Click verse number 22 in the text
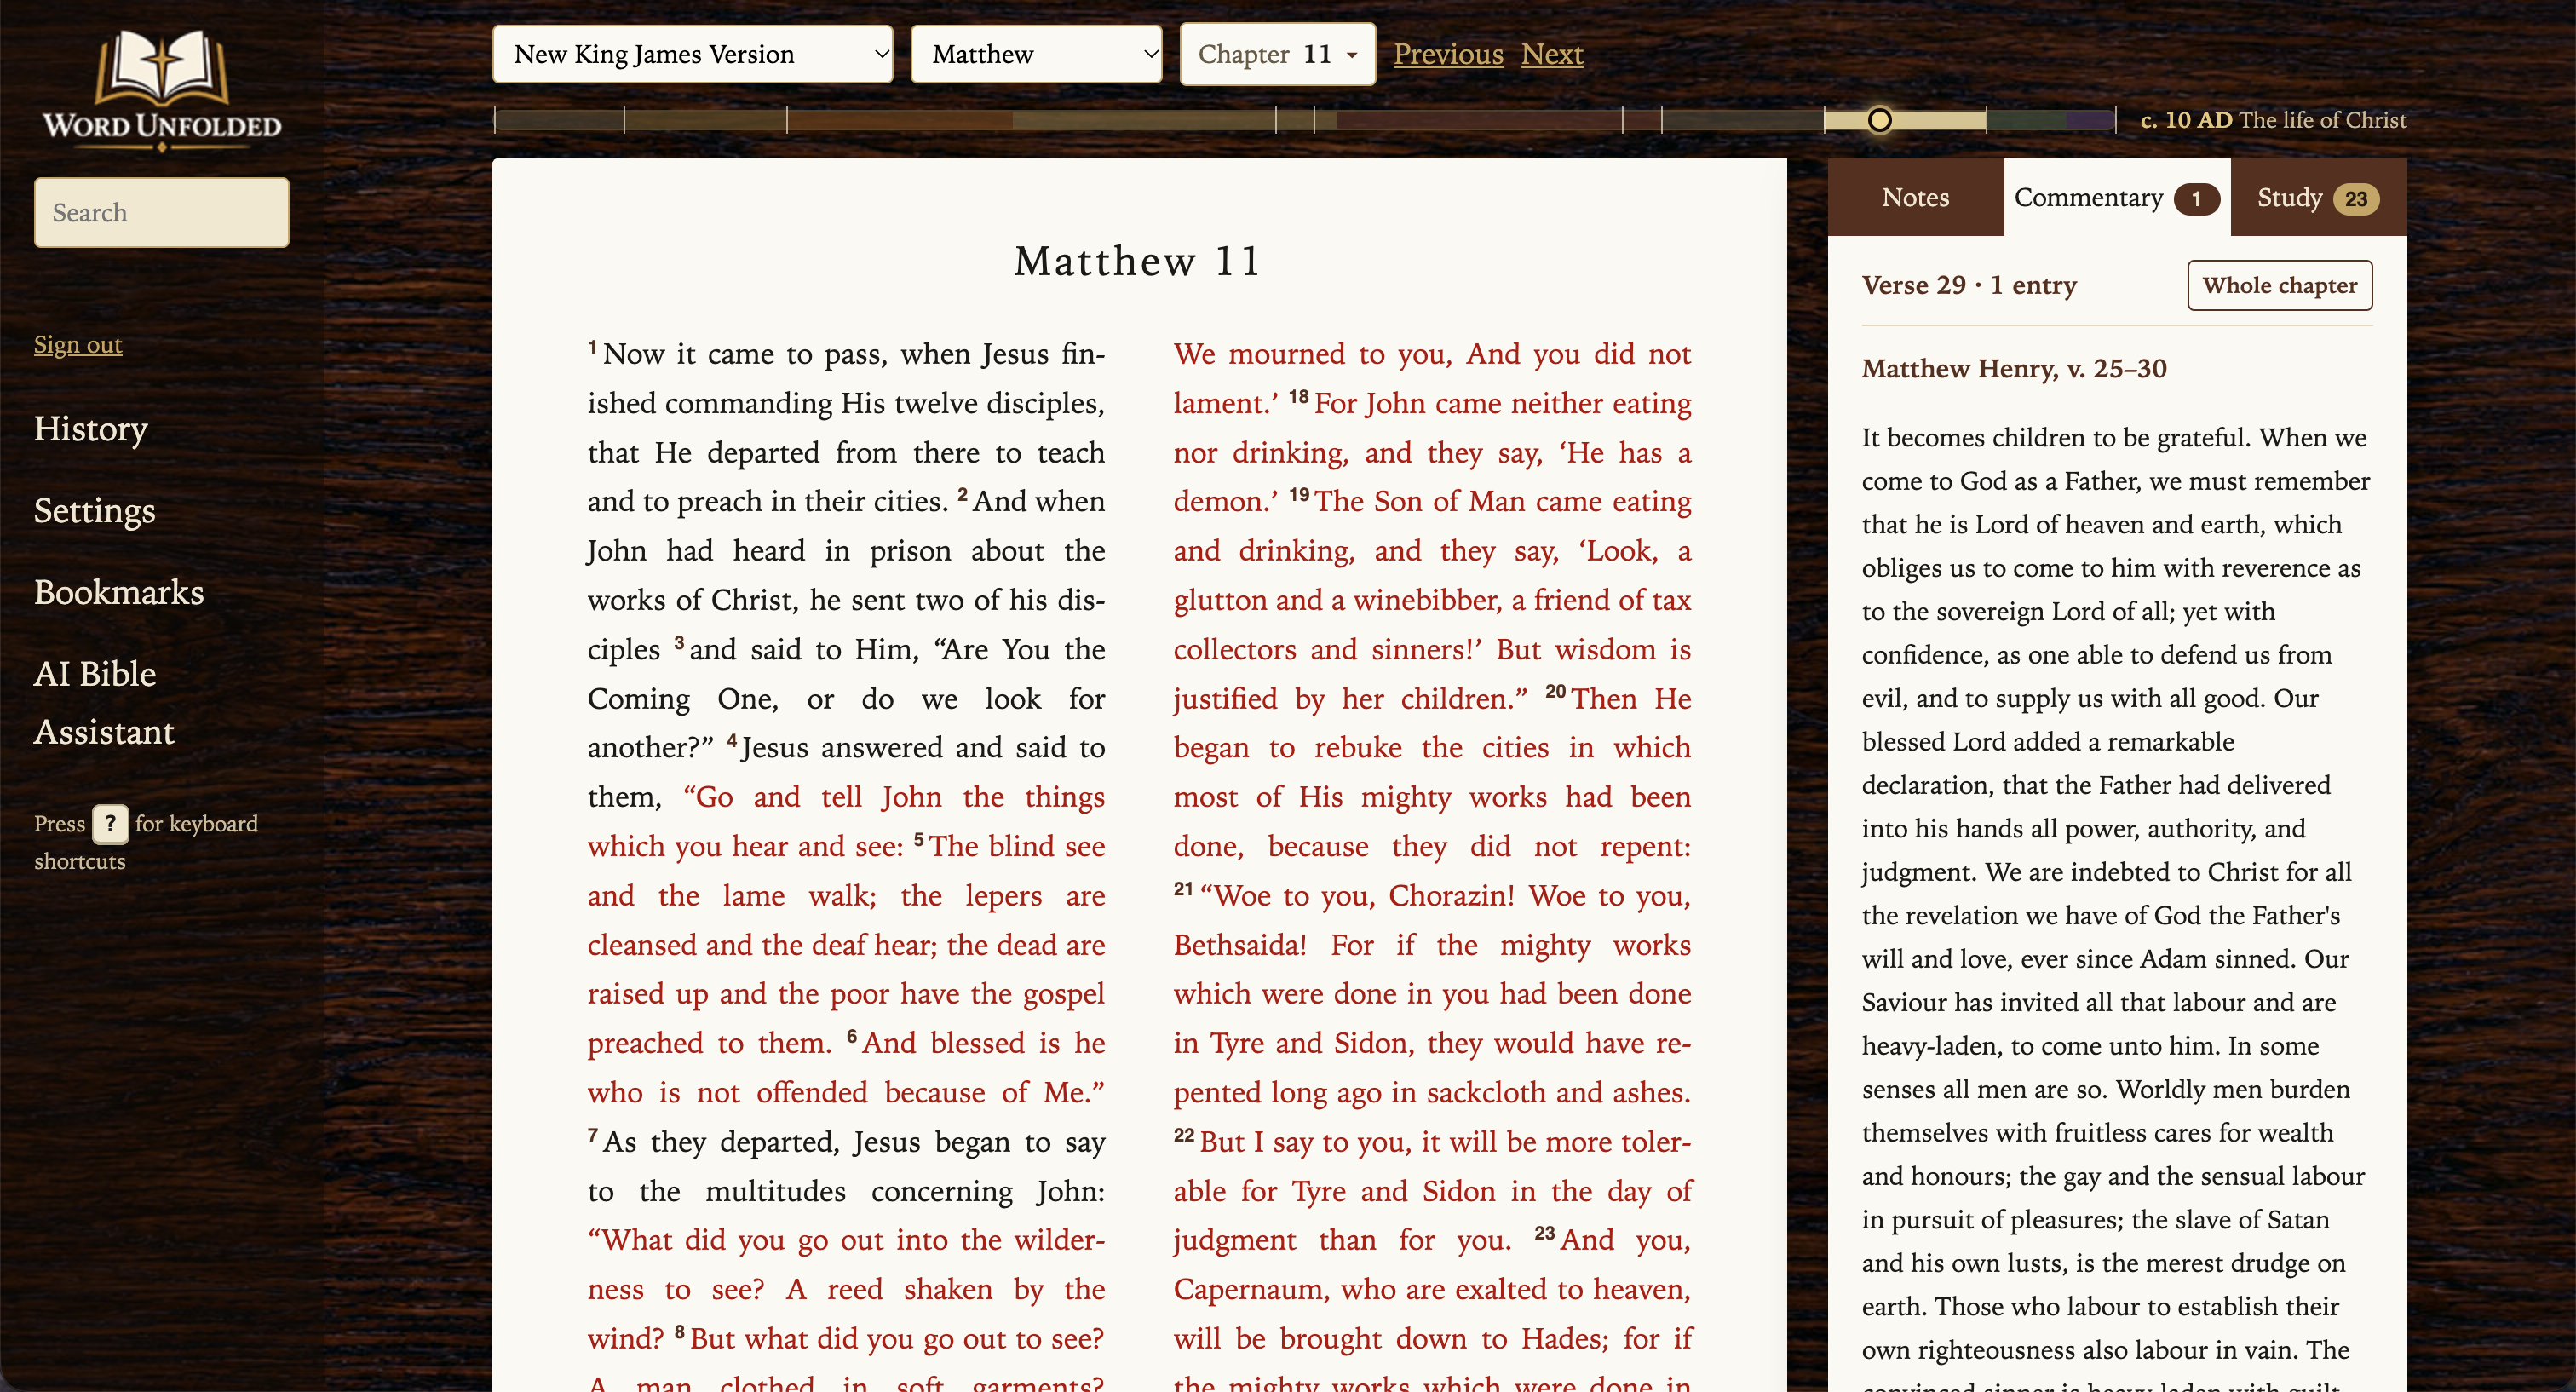 (1184, 1135)
